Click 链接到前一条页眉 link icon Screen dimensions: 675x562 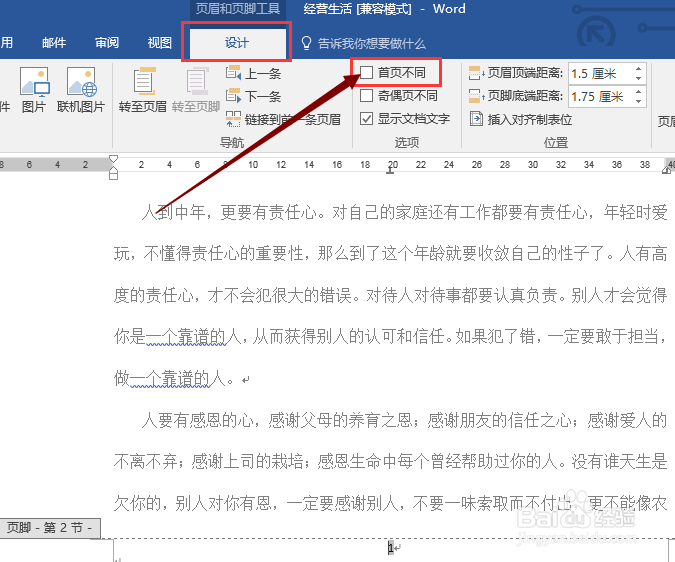[x=233, y=119]
